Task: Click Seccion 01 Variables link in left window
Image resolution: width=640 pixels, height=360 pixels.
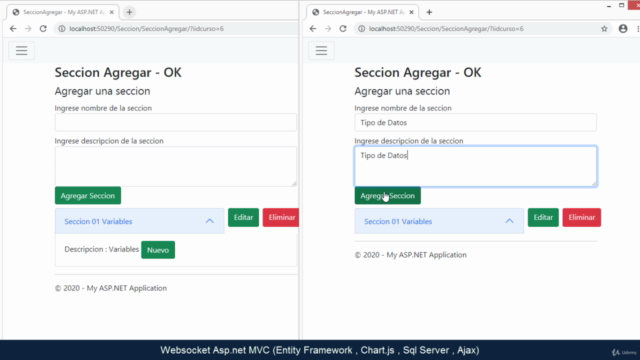Action: click(98, 221)
